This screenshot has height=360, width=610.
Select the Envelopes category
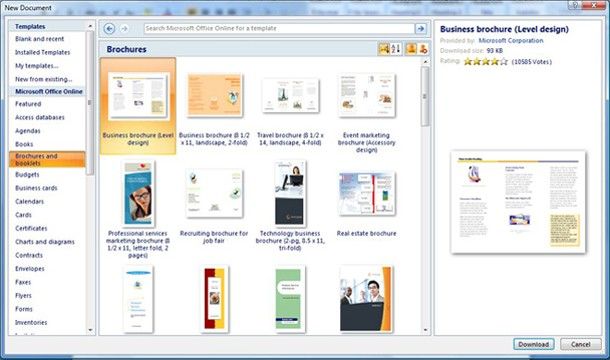tap(30, 269)
